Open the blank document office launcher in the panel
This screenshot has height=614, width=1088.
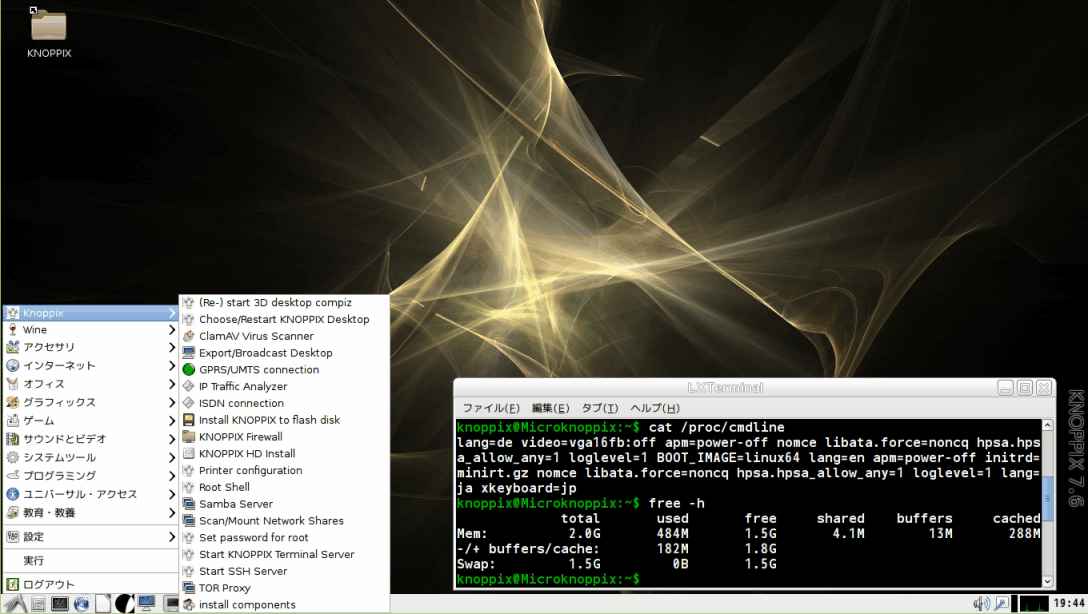tap(103, 604)
